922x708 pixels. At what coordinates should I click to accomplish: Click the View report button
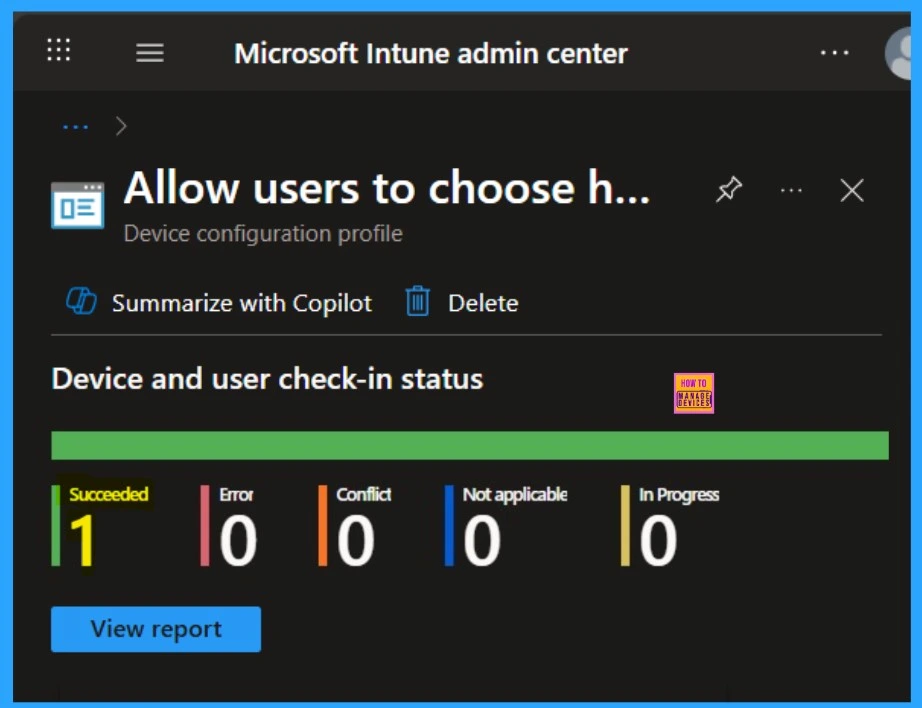point(156,629)
